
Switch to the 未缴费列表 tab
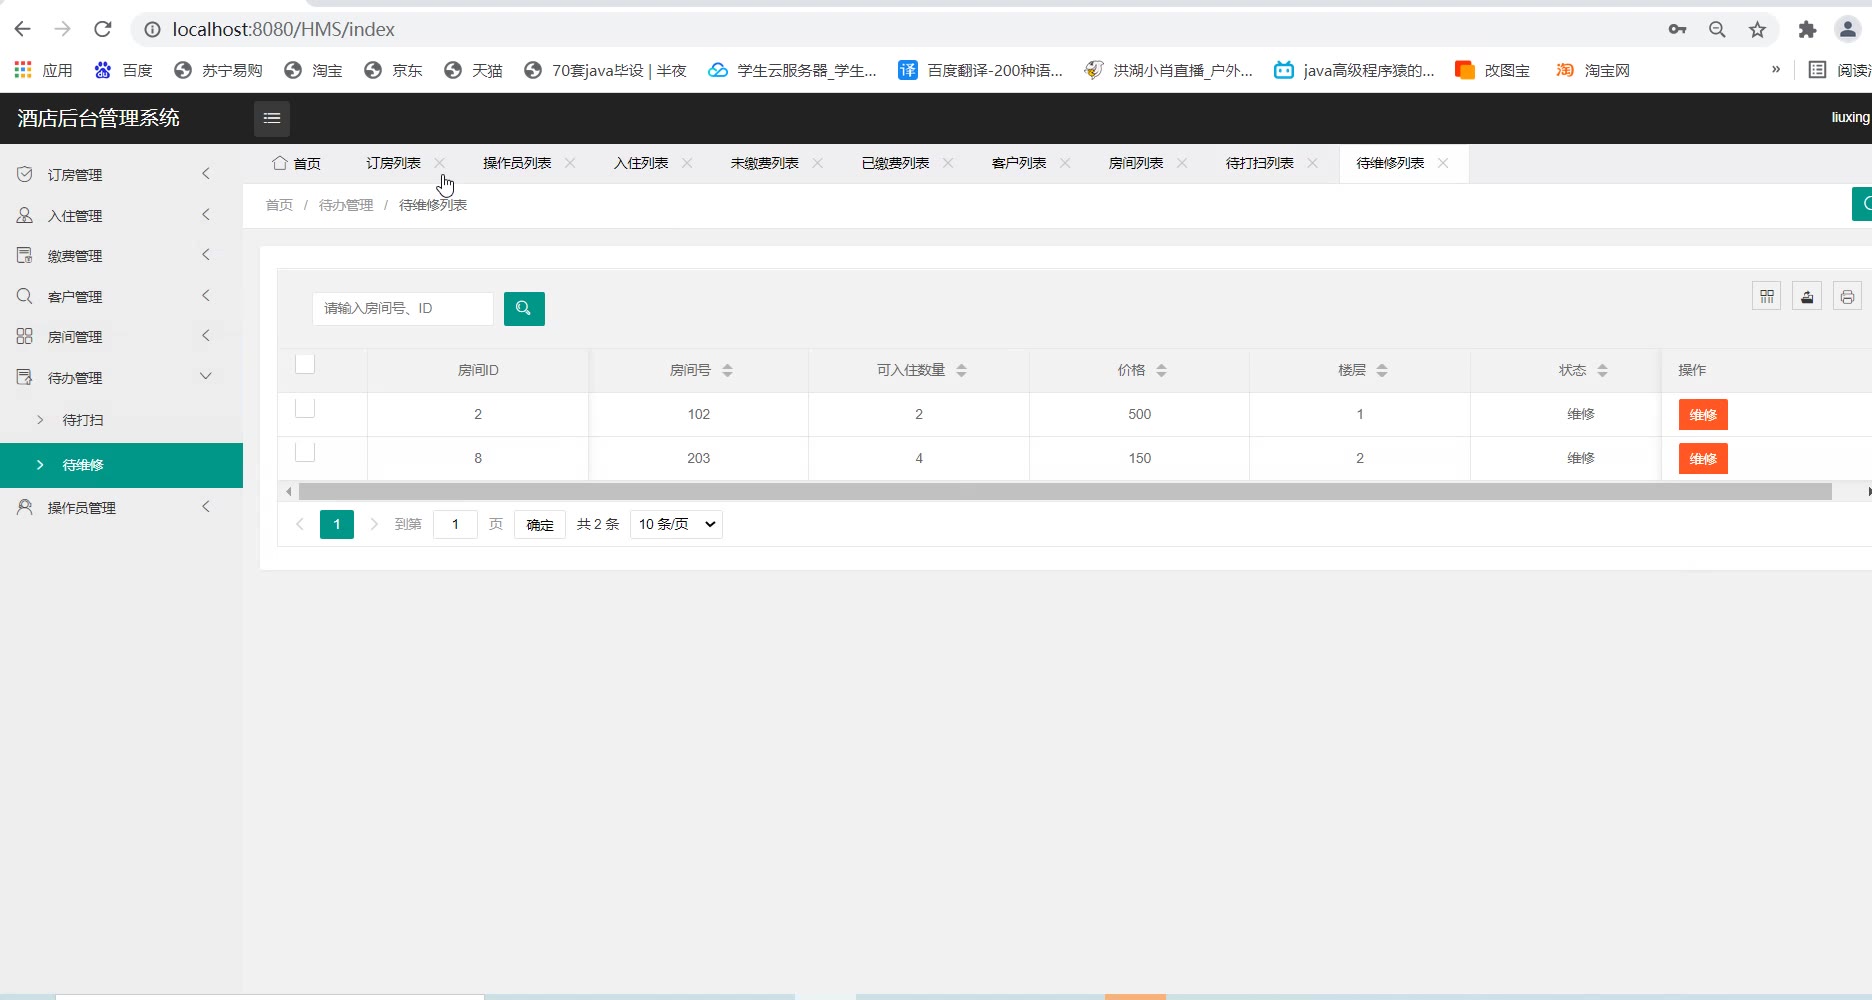click(x=764, y=163)
